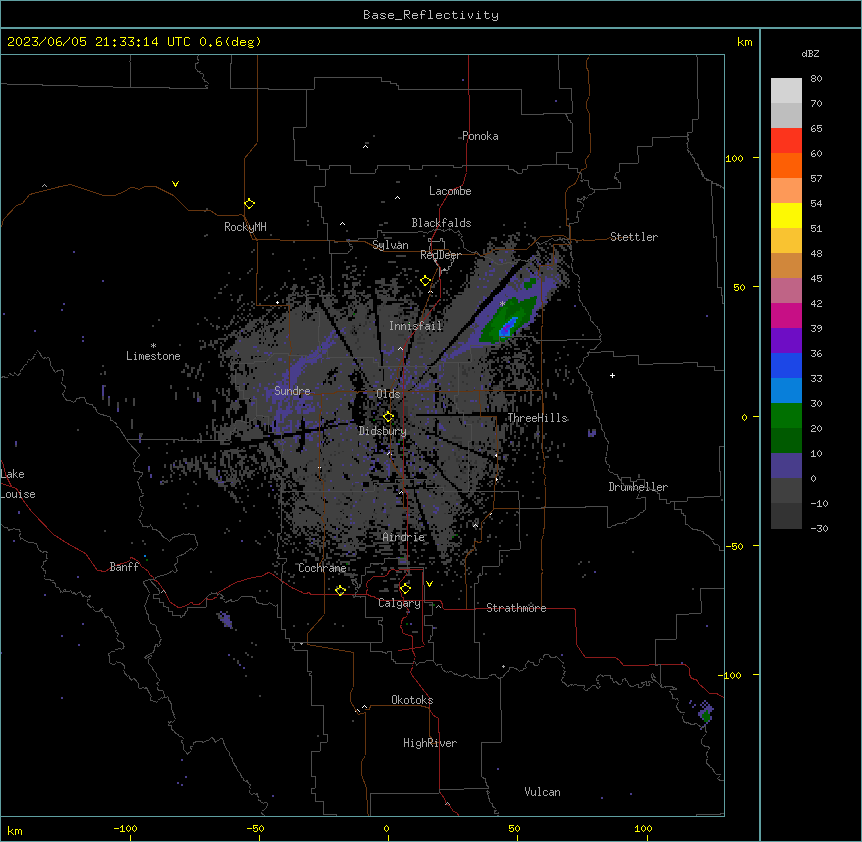This screenshot has width=862, height=842.
Task: Select the white plus marker east of ThreeHills
Action: point(612,375)
